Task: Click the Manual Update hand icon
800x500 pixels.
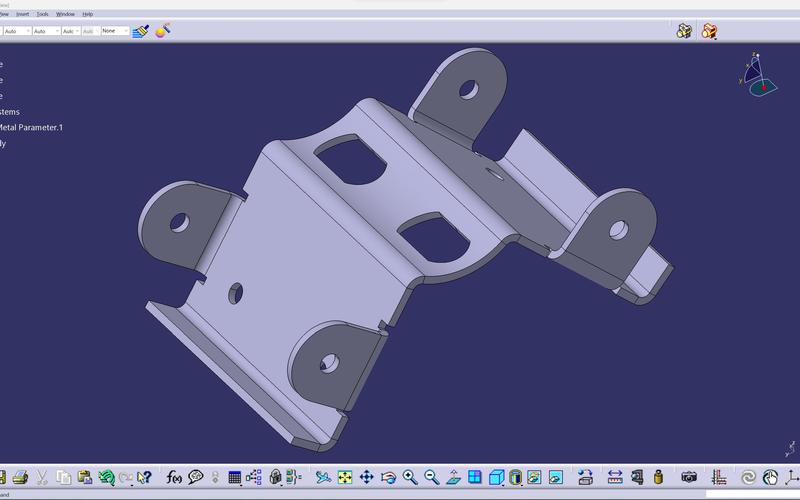Action: [x=770, y=478]
